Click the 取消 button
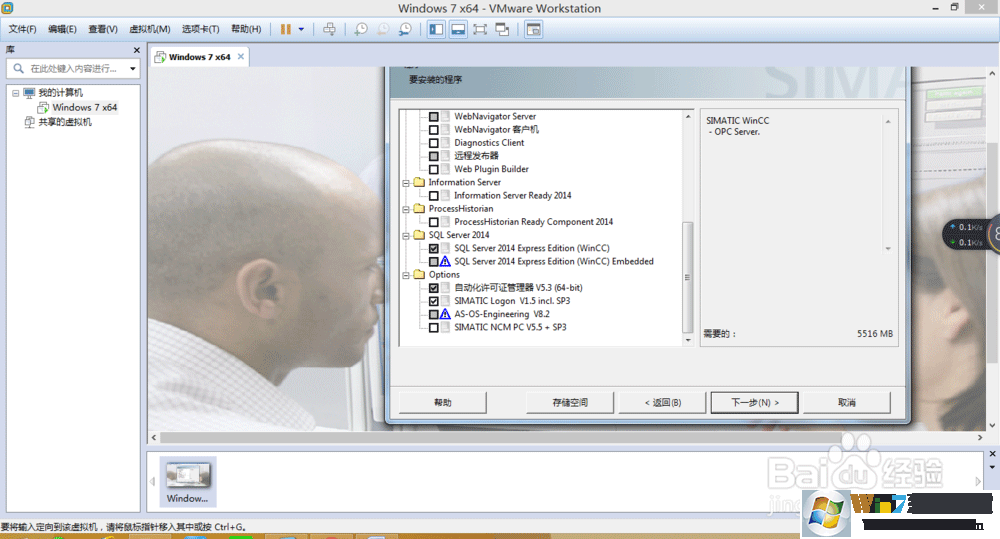The image size is (1000, 539). click(x=847, y=402)
